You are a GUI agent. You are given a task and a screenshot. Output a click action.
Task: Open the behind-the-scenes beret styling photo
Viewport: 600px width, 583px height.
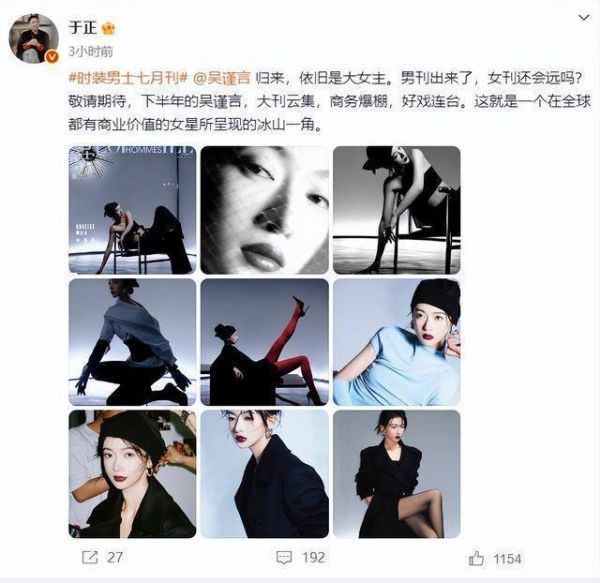coord(132,474)
